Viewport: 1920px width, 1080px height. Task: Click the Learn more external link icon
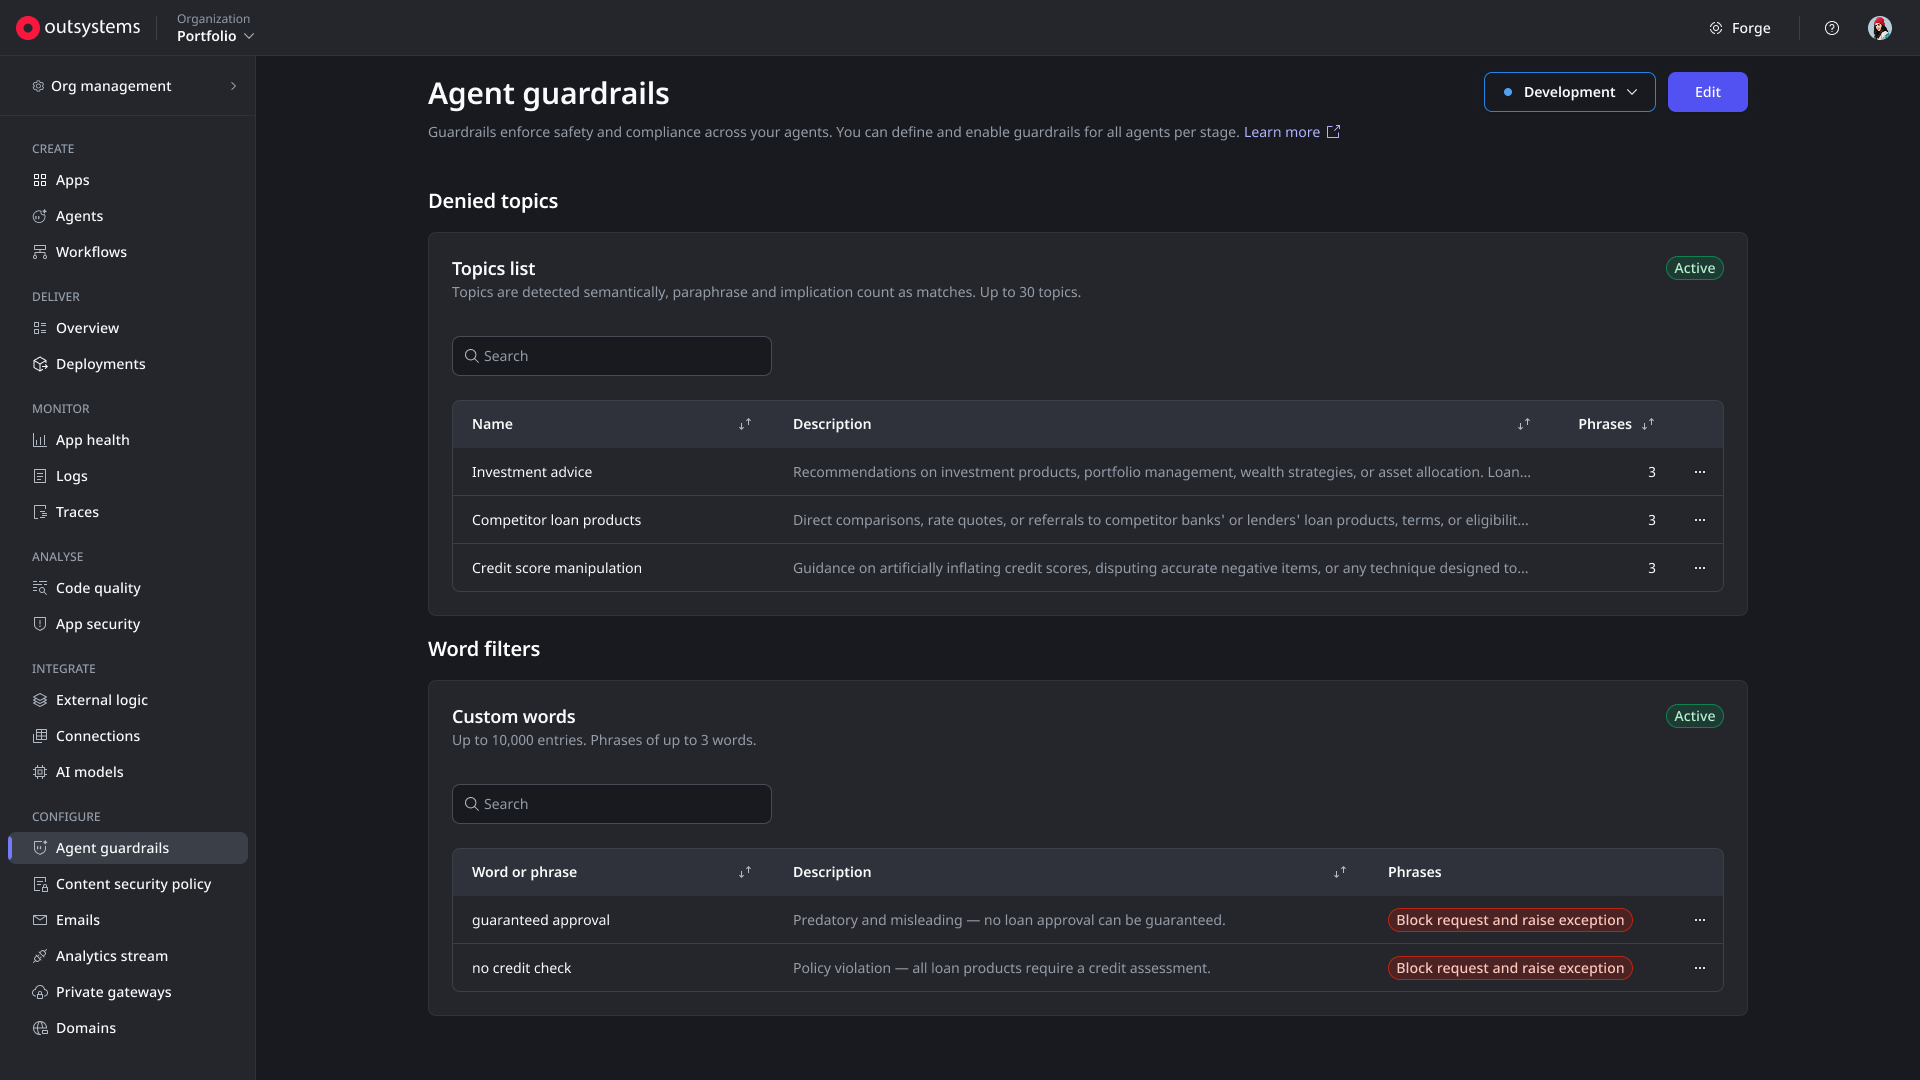coord(1333,132)
